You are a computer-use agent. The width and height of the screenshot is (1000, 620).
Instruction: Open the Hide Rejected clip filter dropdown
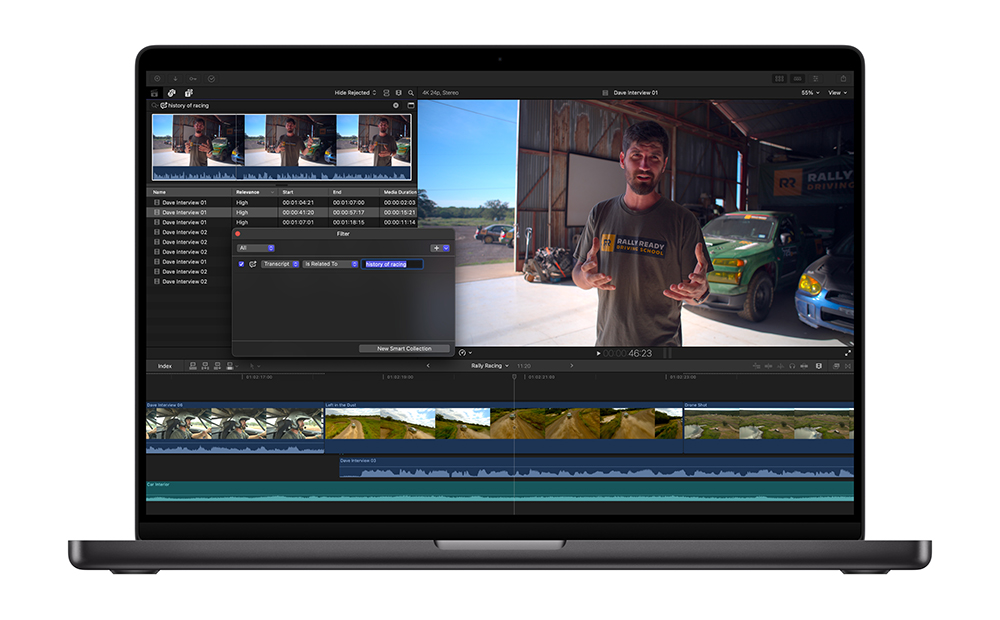click(355, 93)
